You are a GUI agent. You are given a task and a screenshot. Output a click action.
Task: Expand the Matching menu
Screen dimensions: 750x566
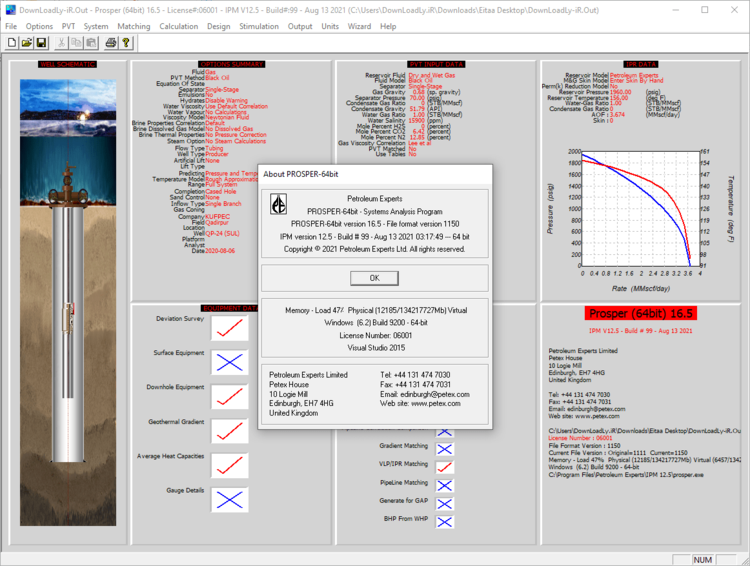(x=134, y=26)
